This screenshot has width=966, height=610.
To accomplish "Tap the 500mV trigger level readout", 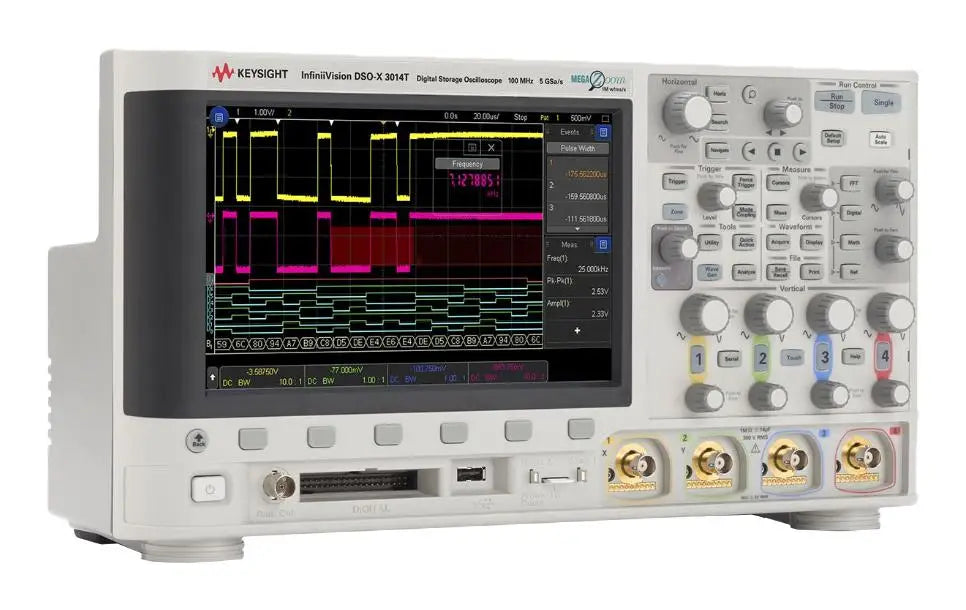I will [x=580, y=118].
